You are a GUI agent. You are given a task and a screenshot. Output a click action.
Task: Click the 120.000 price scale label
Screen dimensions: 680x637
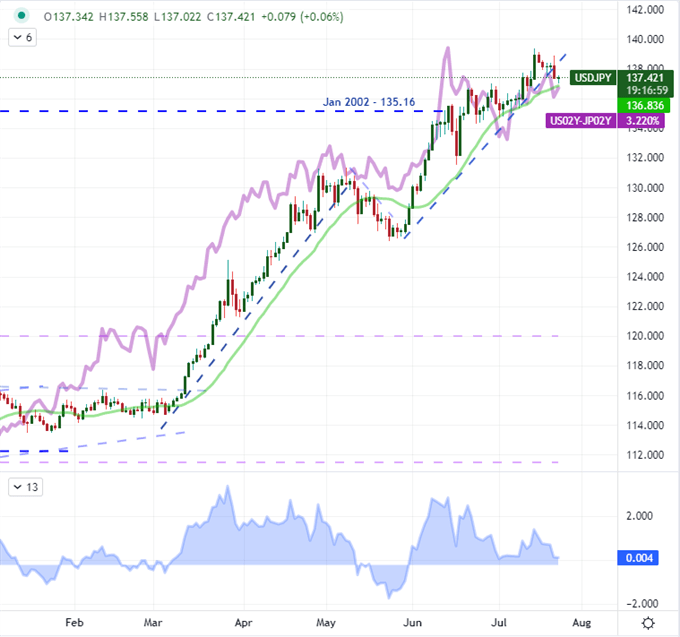click(x=645, y=336)
